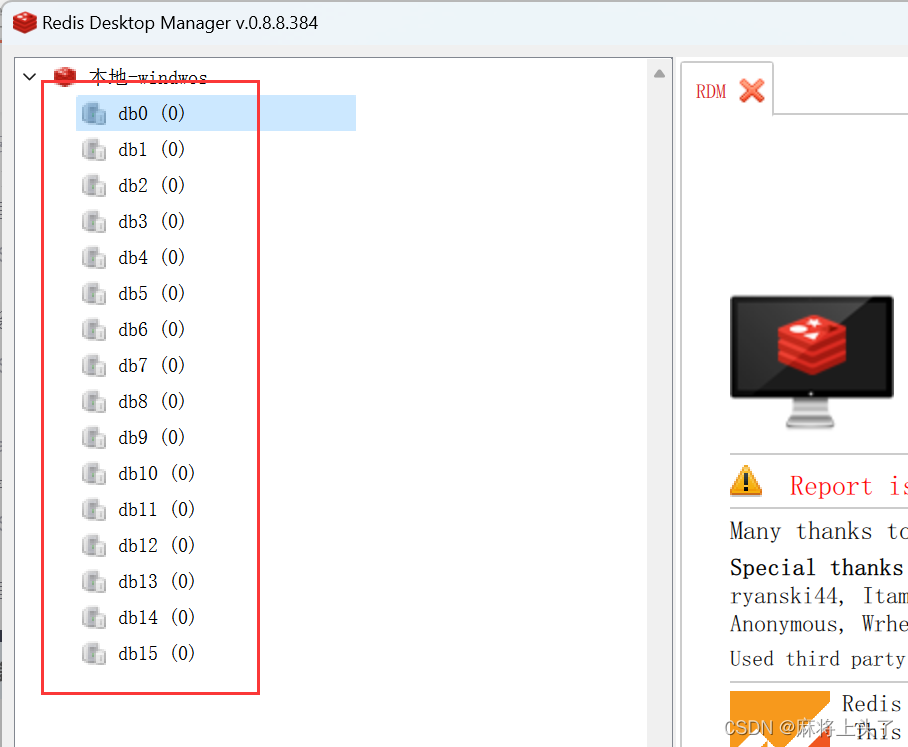908x747 pixels.
Task: Click the db12 database icon
Action: click(94, 545)
